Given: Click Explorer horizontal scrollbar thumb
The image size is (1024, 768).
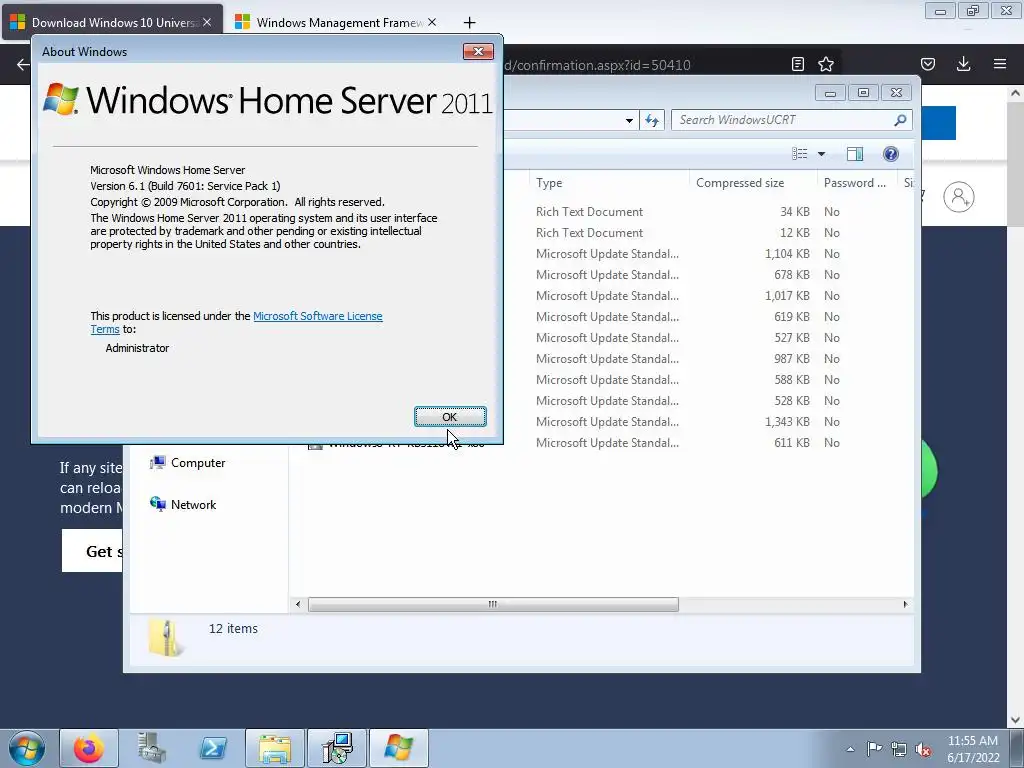Looking at the screenshot, I should tap(493, 604).
